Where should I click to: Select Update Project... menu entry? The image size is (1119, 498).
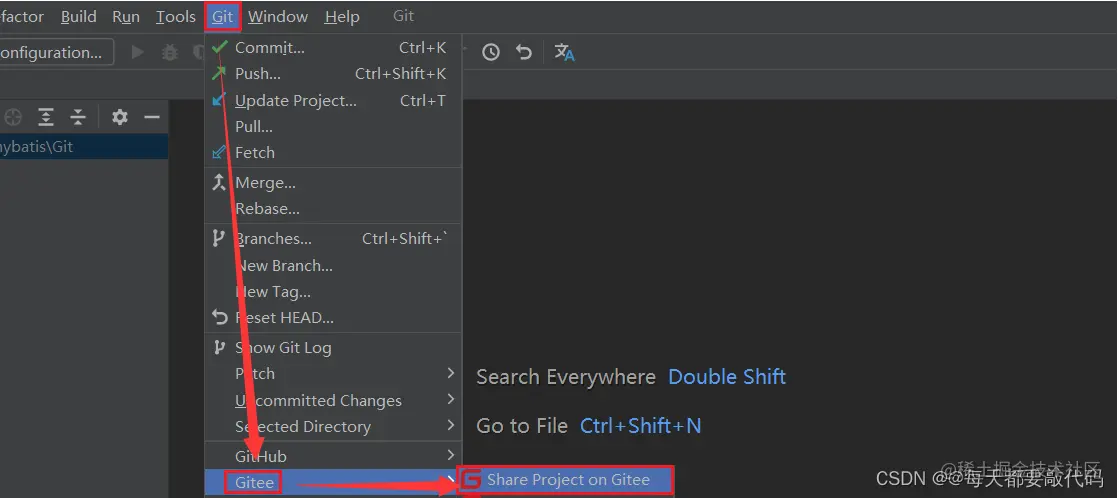(333, 101)
